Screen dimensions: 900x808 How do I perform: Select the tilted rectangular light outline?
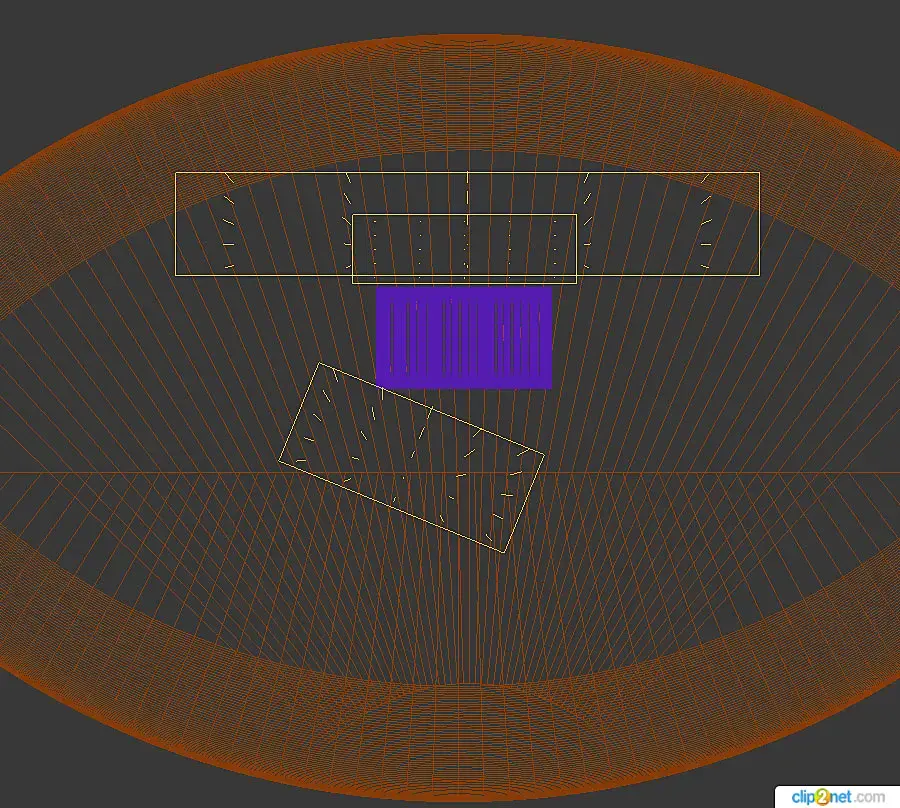[411, 457]
